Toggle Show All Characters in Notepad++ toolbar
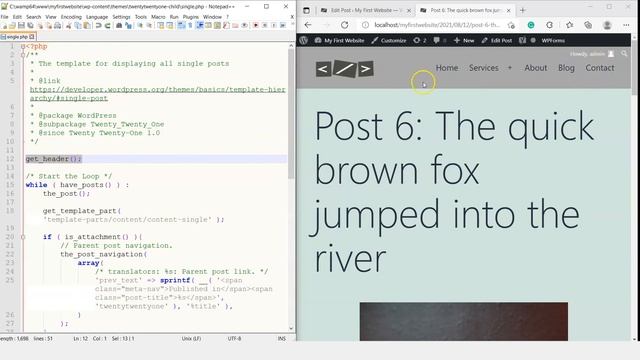The width and height of the screenshot is (640, 360). [190, 25]
